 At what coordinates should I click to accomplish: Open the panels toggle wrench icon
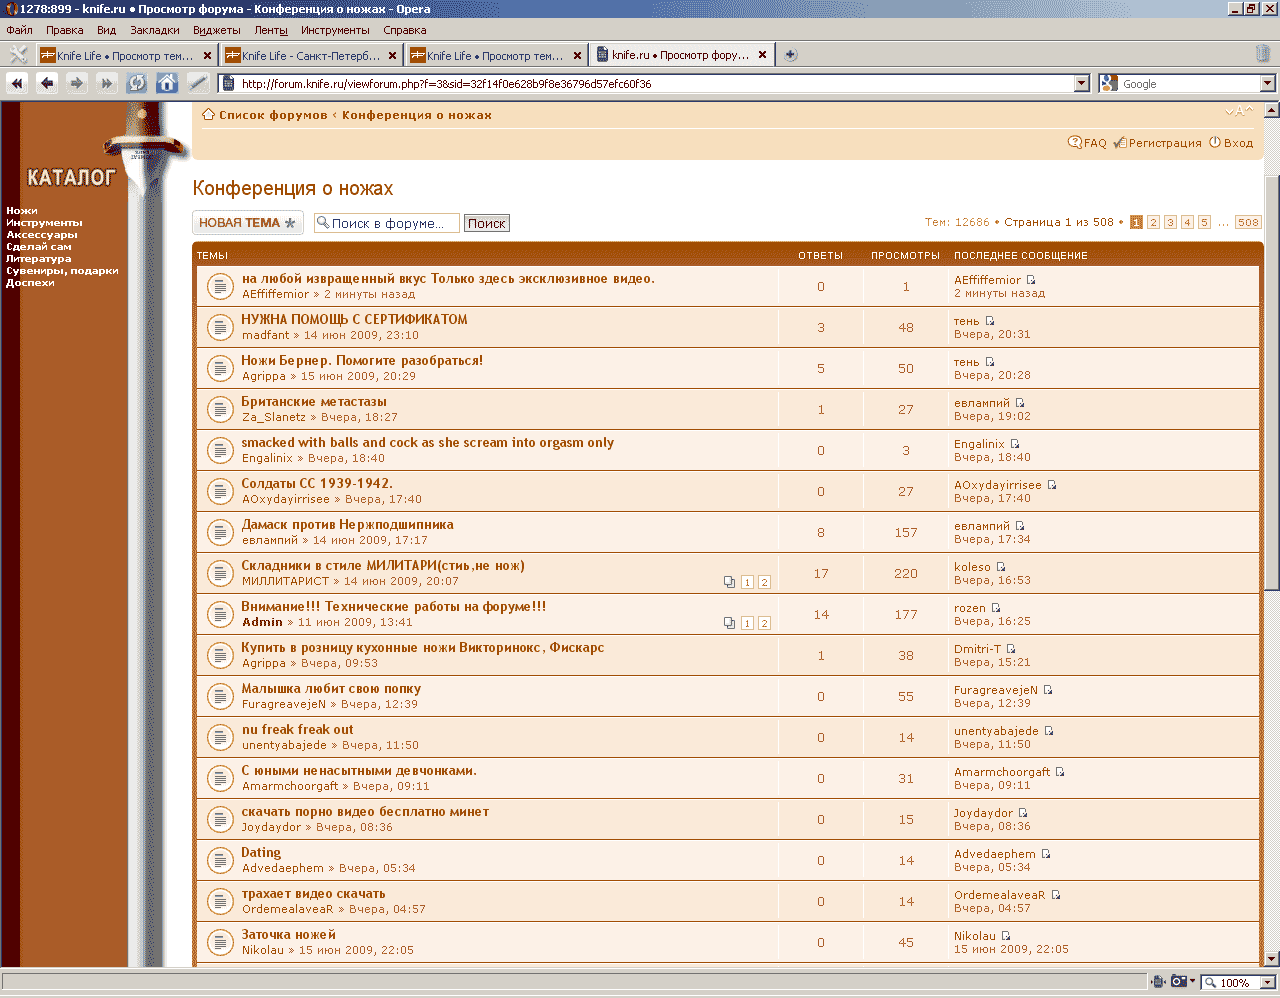click(18, 55)
